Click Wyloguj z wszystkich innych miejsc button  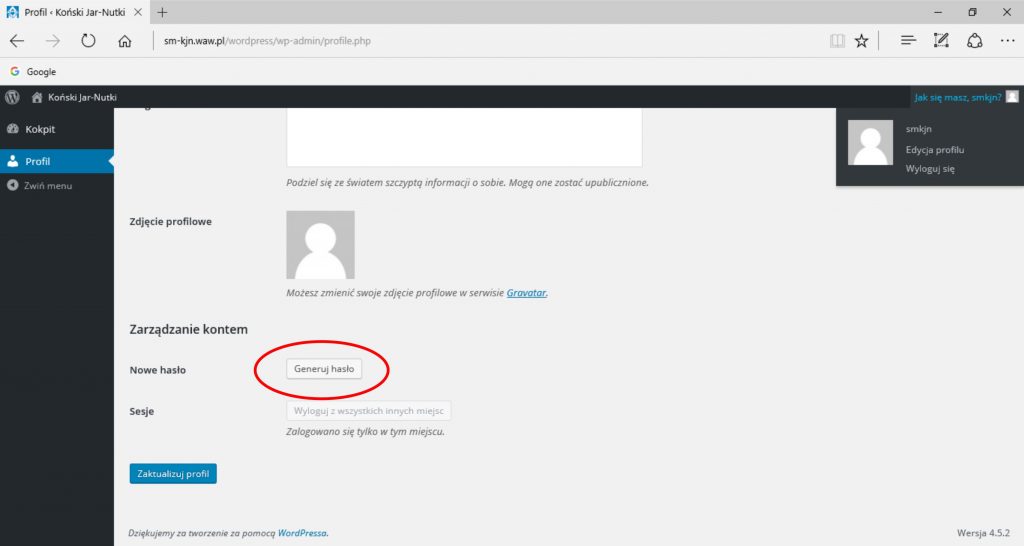[368, 411]
